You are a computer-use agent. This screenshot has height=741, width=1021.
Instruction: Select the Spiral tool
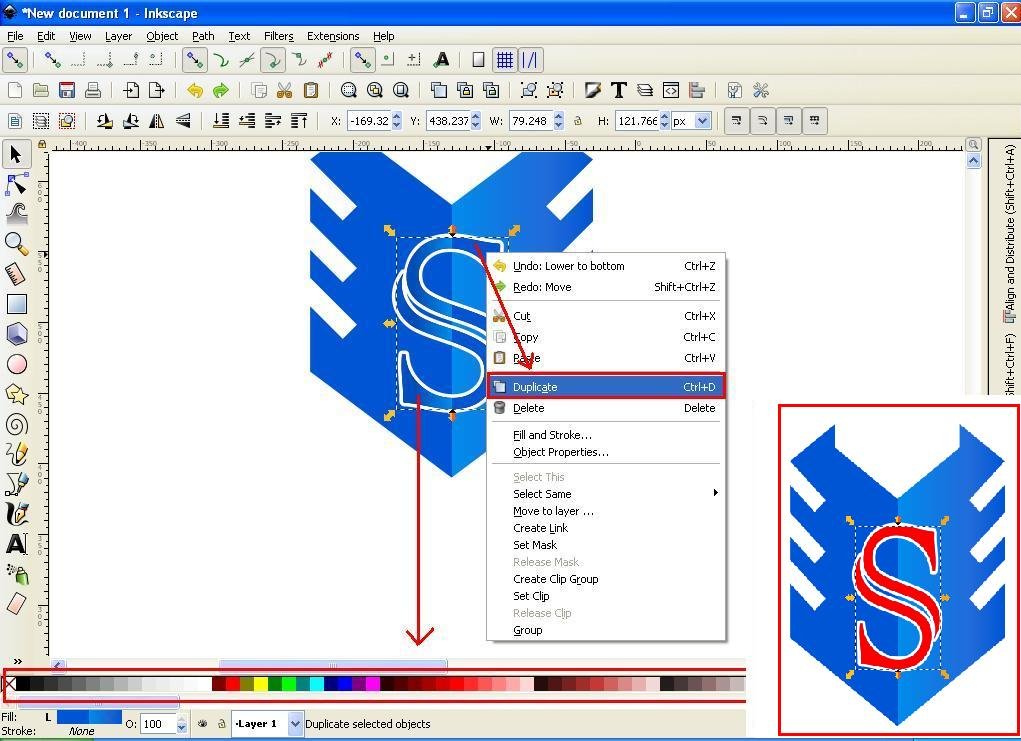pyautogui.click(x=16, y=425)
